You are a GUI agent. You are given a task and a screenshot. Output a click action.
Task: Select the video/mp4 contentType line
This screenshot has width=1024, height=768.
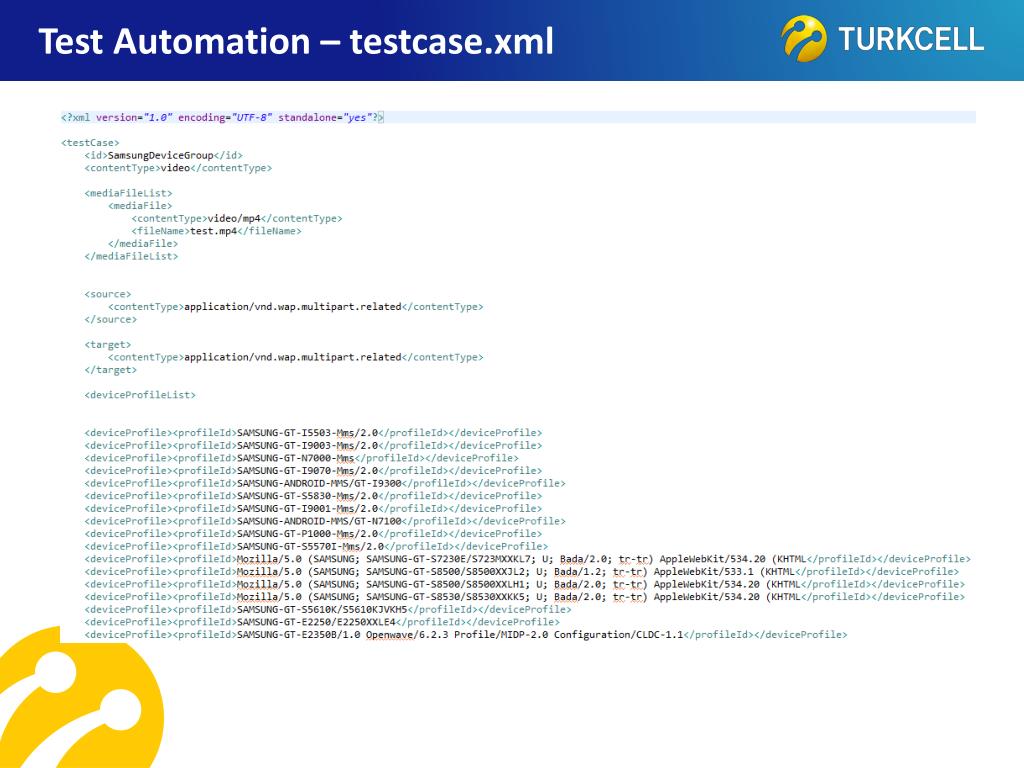coord(236,219)
